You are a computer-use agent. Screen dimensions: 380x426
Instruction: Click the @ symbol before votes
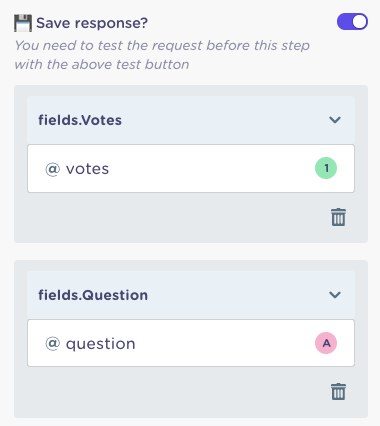[53, 169]
